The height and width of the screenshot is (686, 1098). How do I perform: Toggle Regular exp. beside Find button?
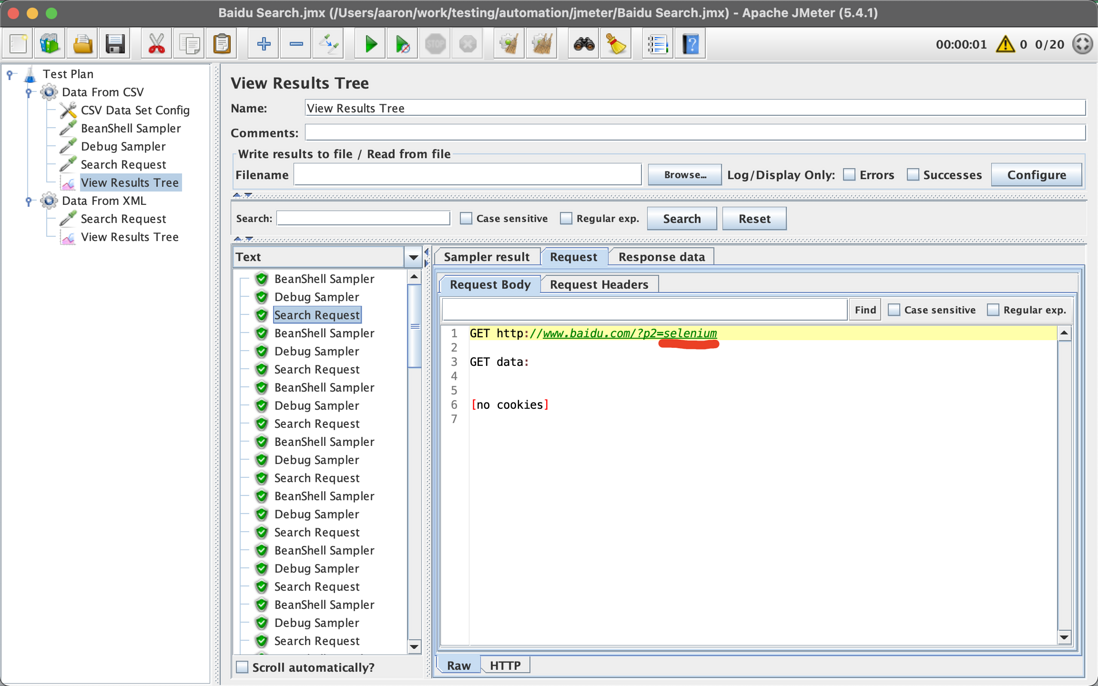point(993,309)
